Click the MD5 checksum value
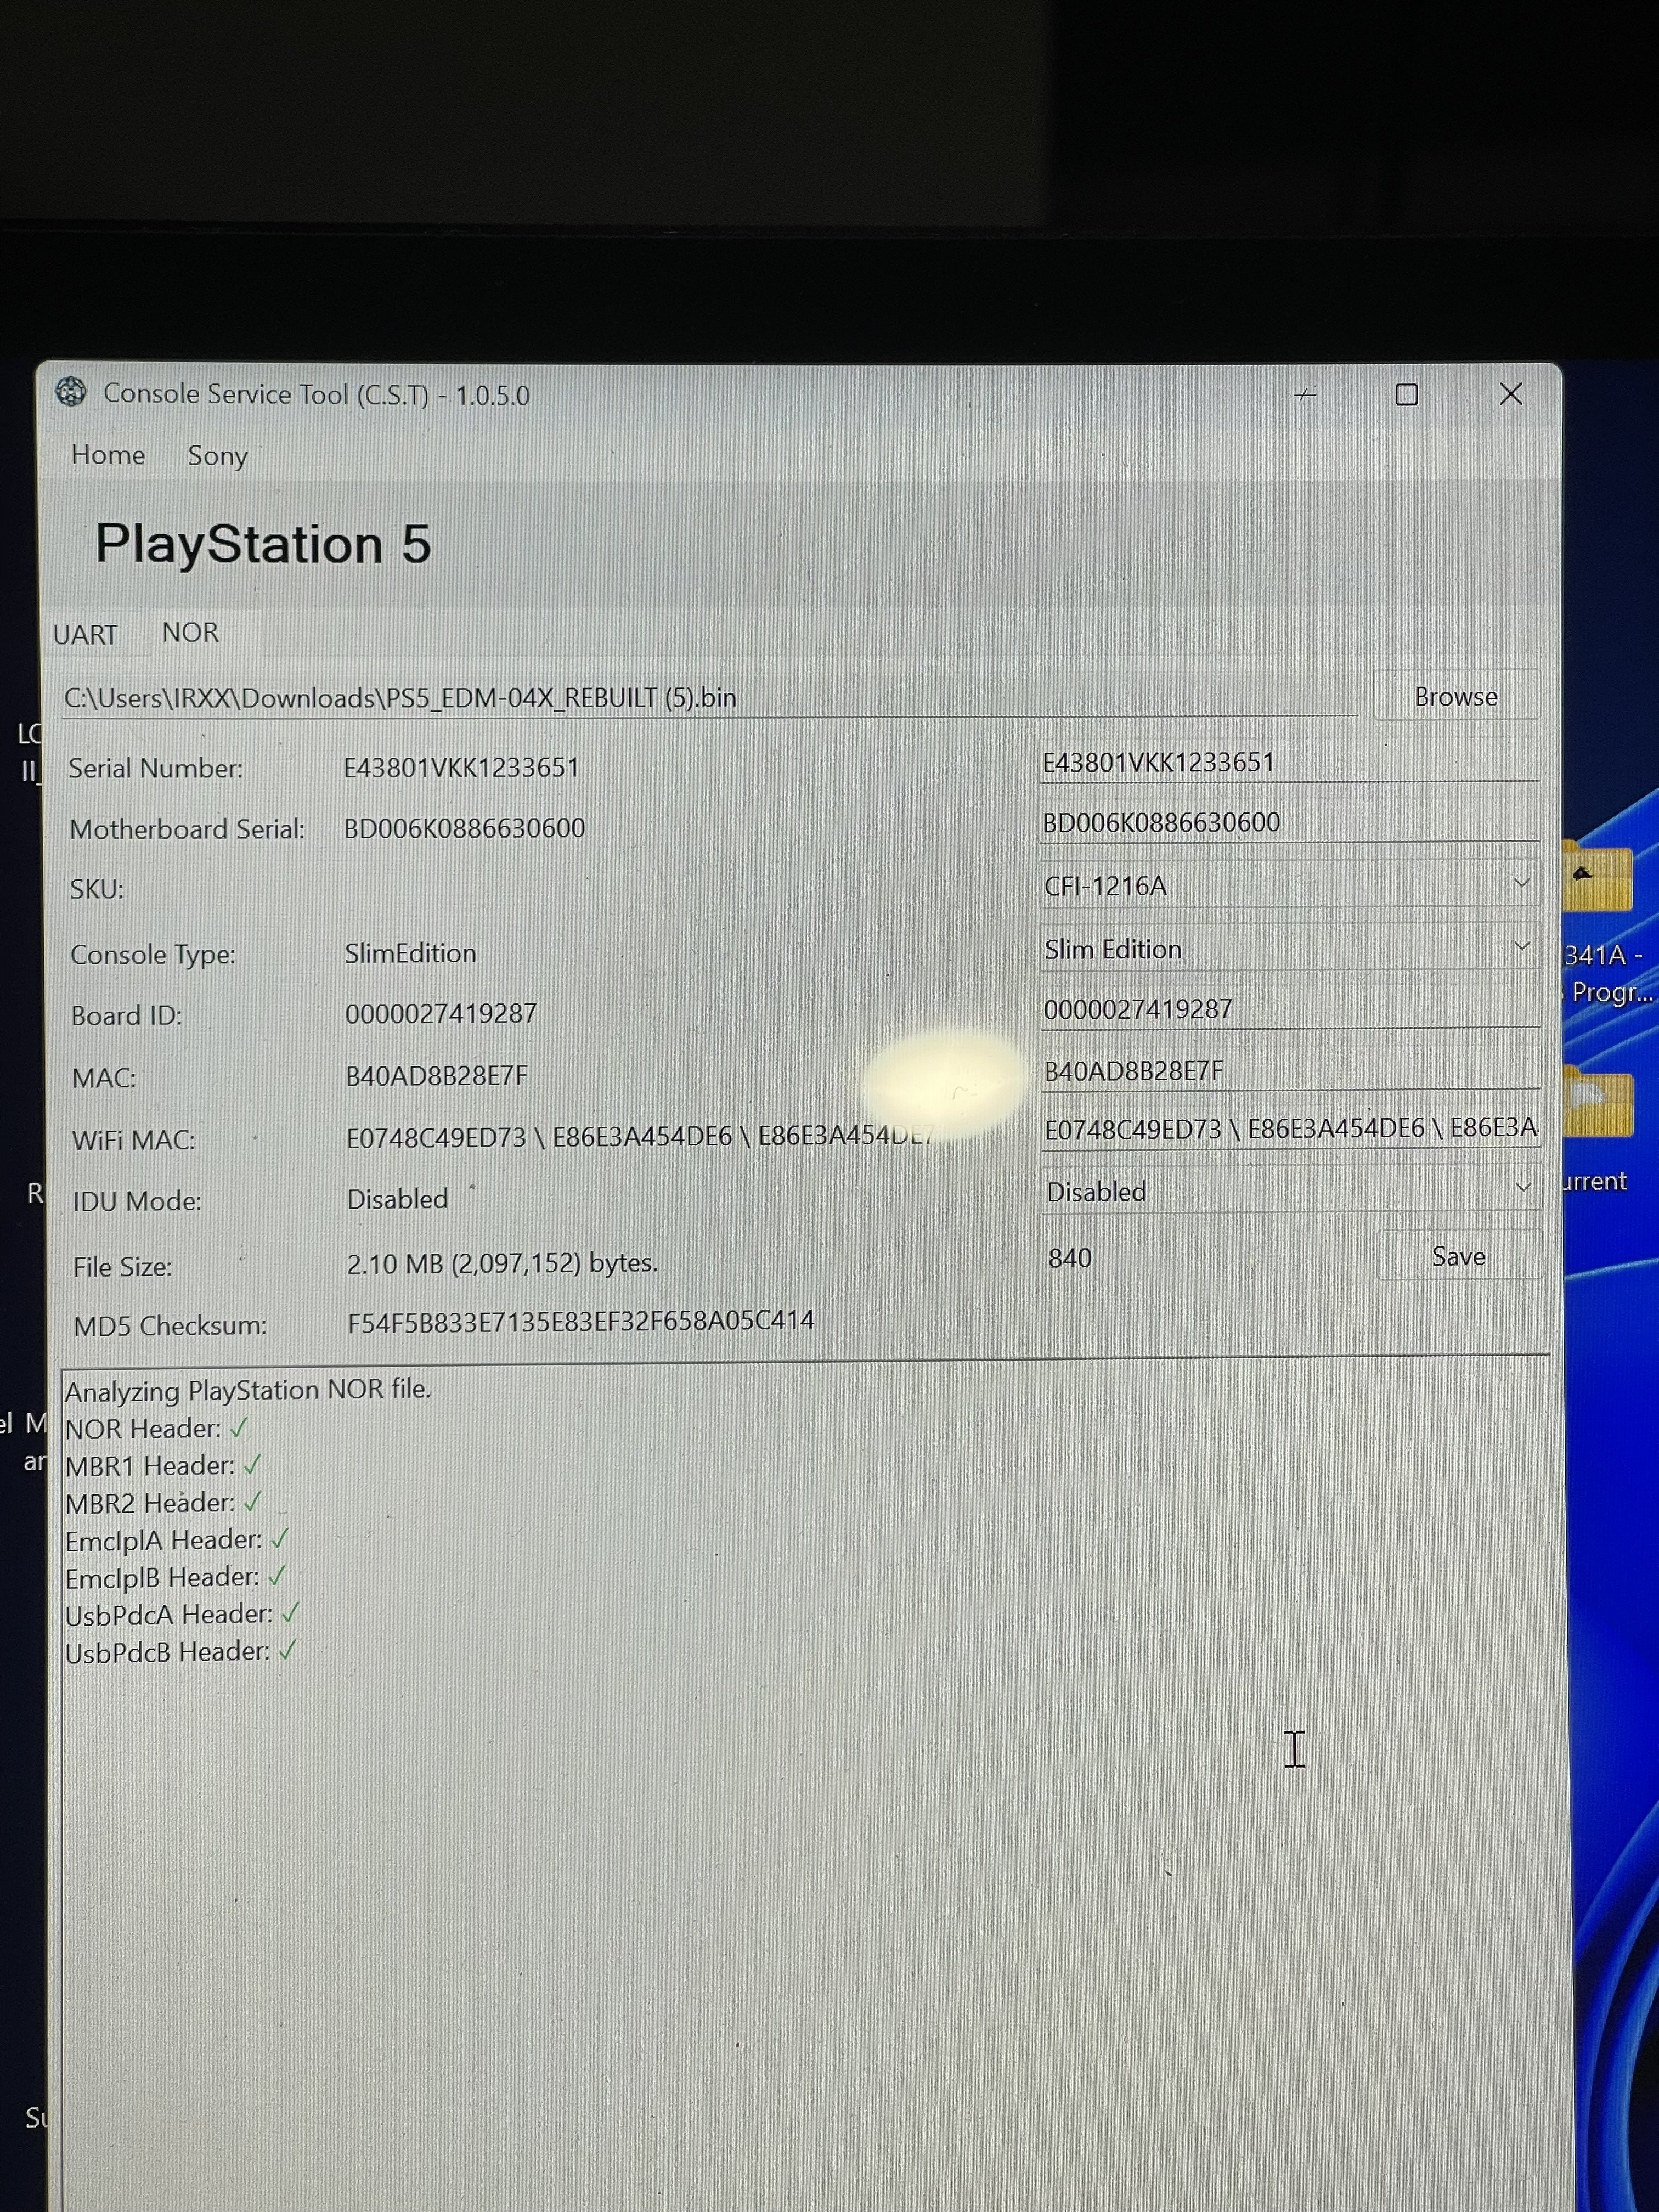Viewport: 1659px width, 2212px height. (x=581, y=1322)
